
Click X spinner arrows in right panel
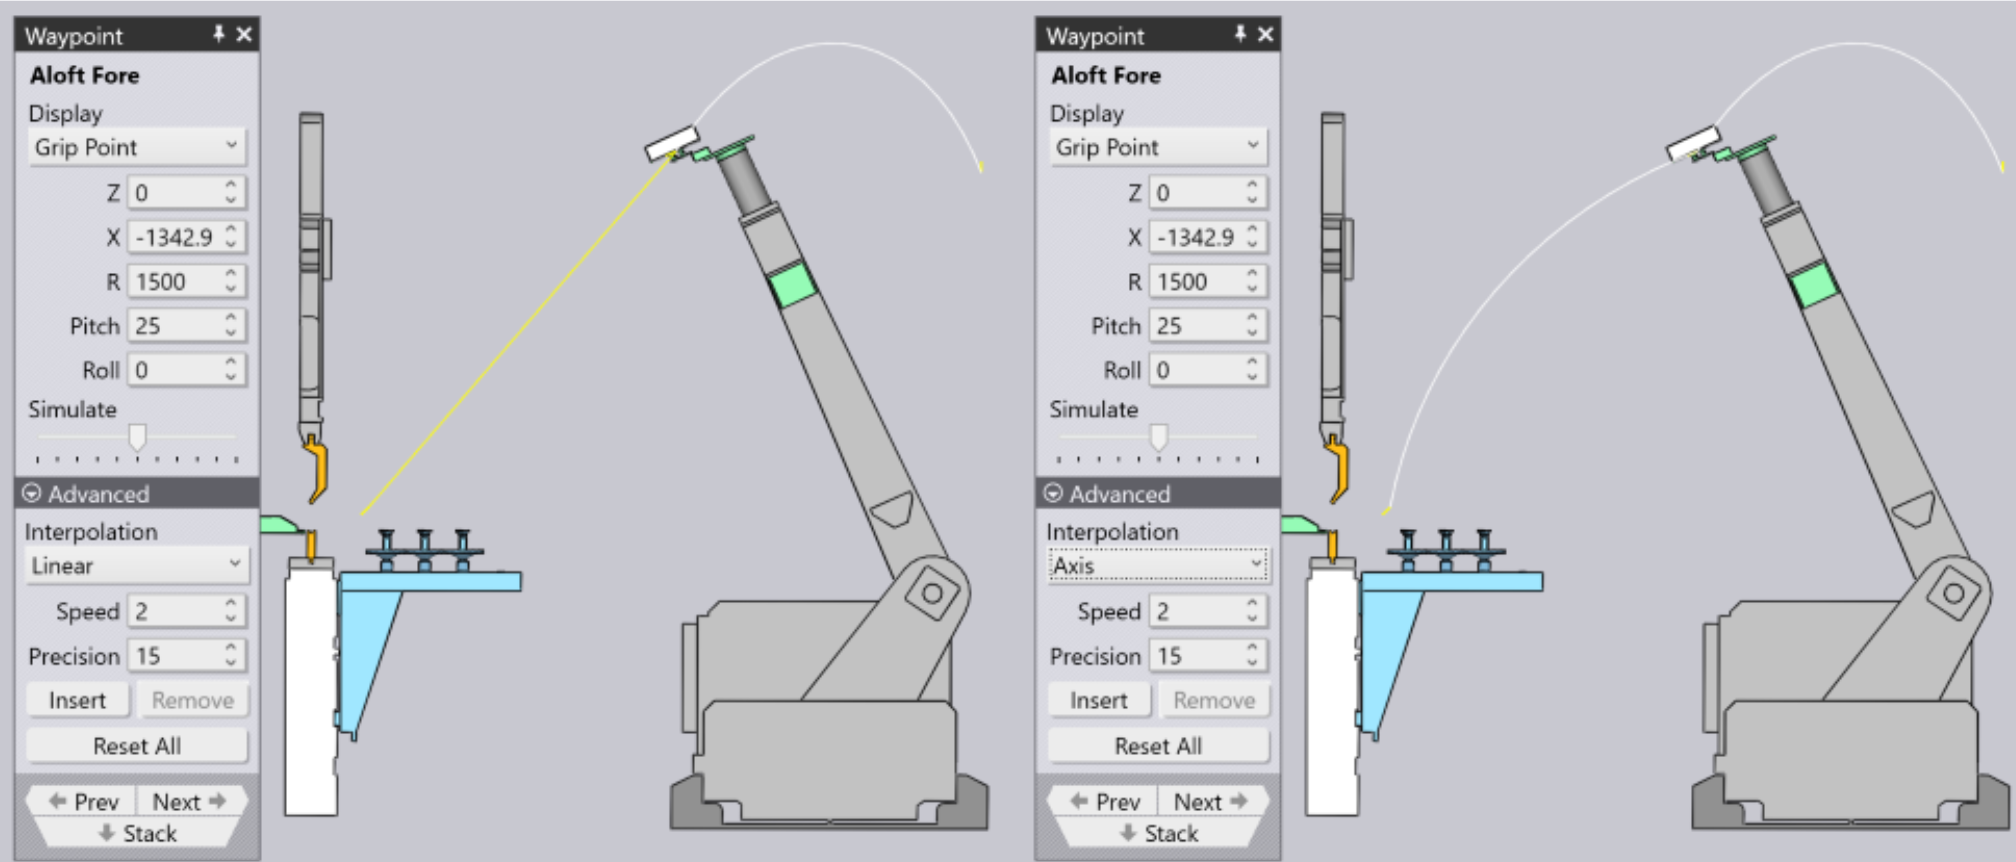(1252, 237)
